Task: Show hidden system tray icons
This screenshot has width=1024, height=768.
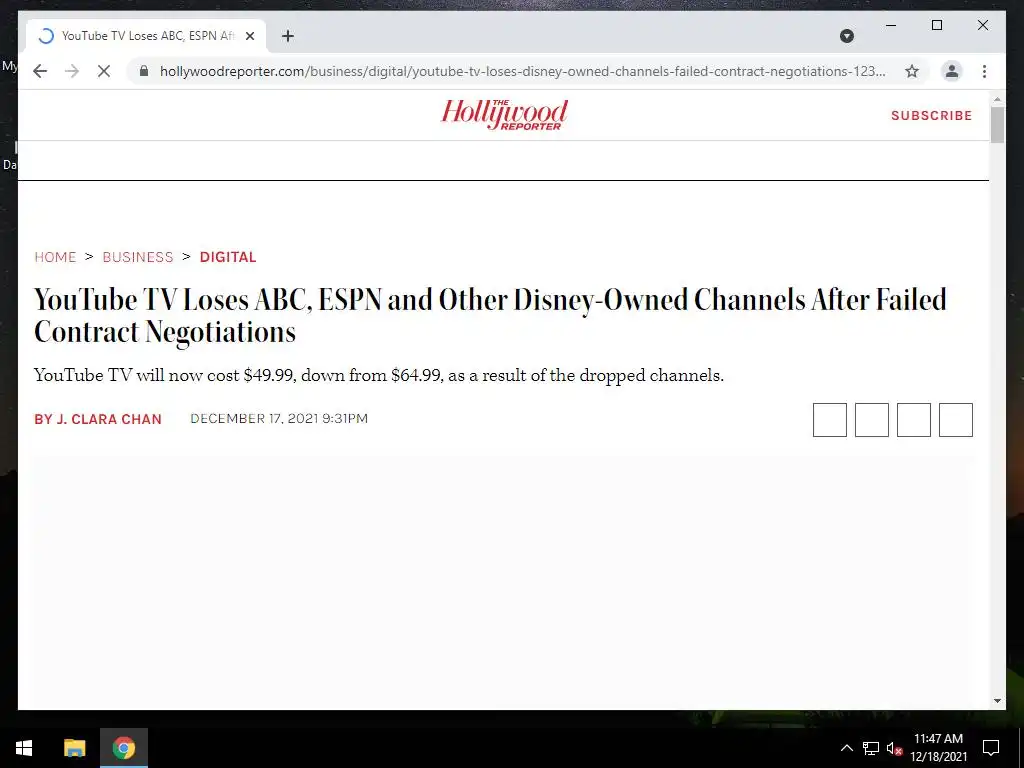Action: click(846, 748)
